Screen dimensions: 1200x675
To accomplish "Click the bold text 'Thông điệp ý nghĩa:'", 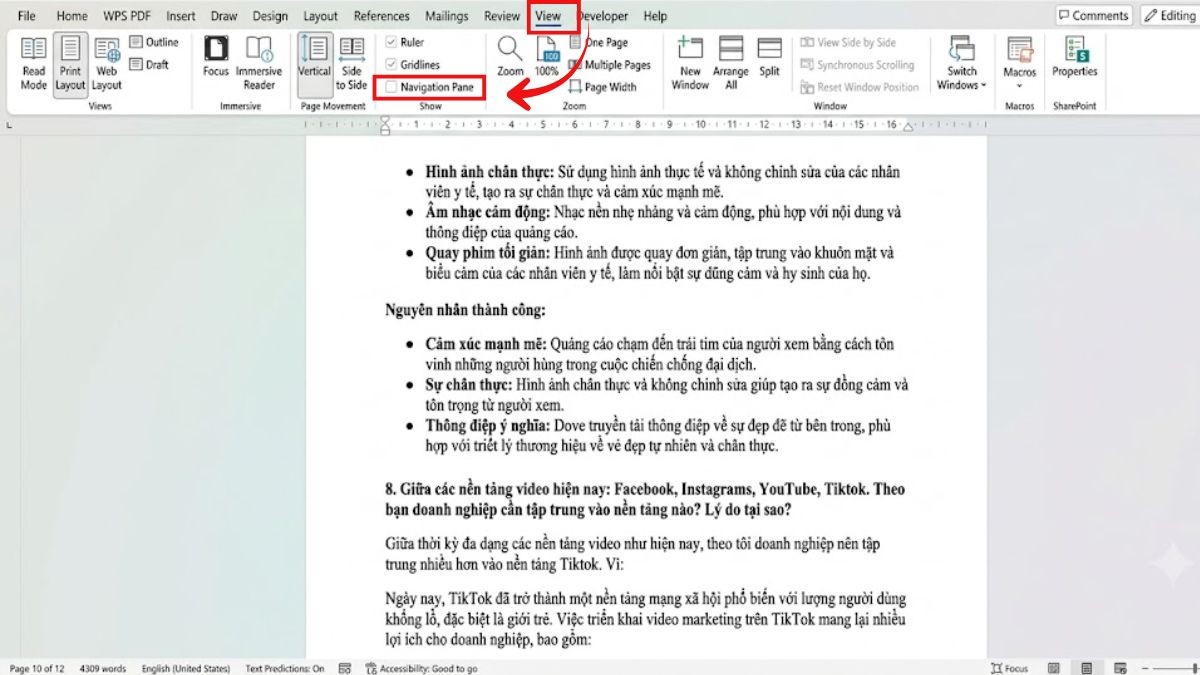I will [487, 426].
